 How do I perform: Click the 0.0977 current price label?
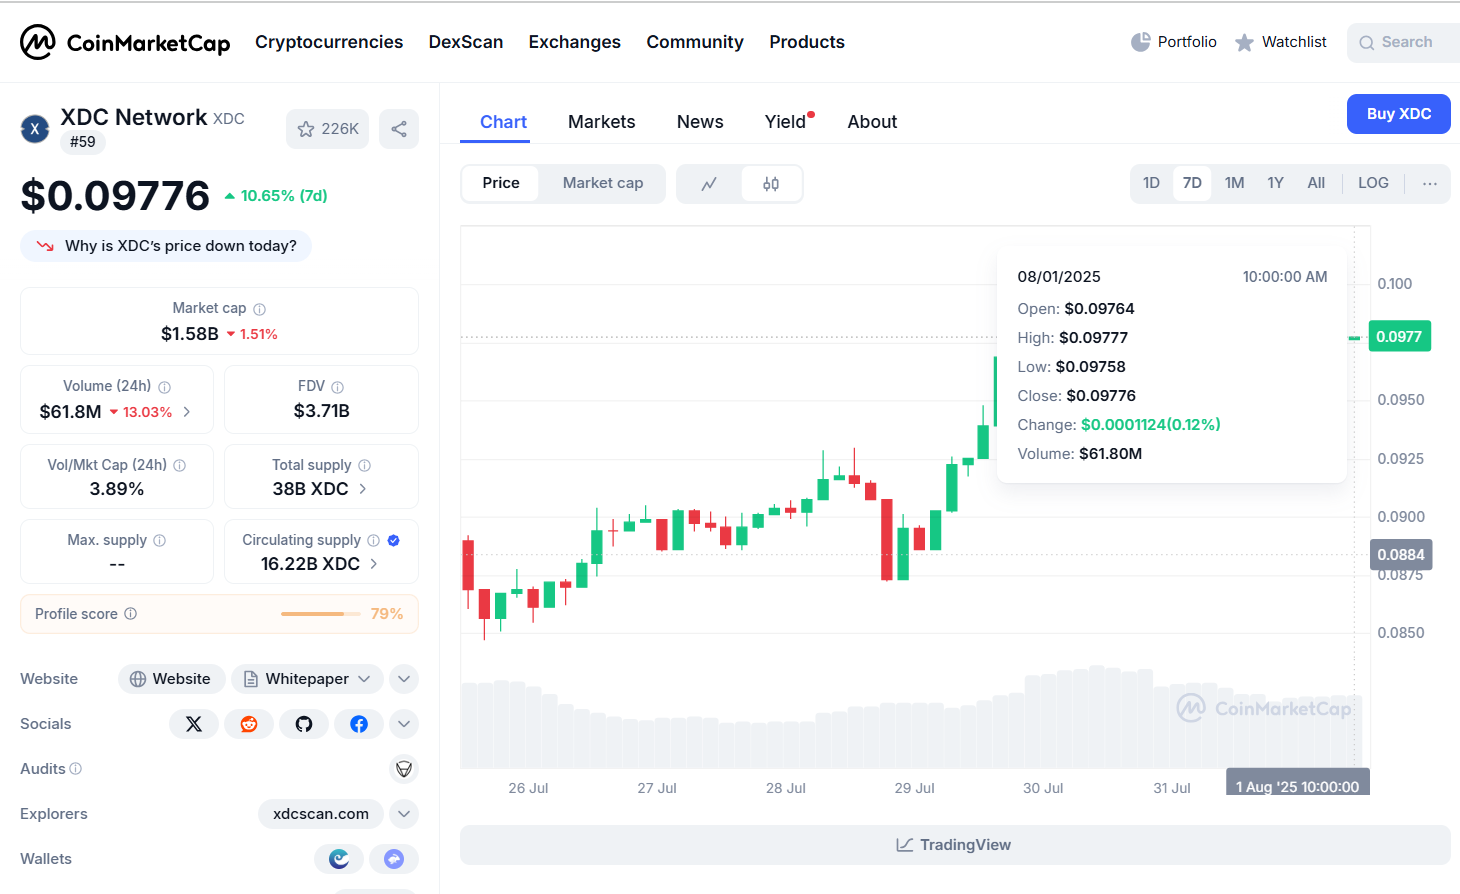(1400, 337)
